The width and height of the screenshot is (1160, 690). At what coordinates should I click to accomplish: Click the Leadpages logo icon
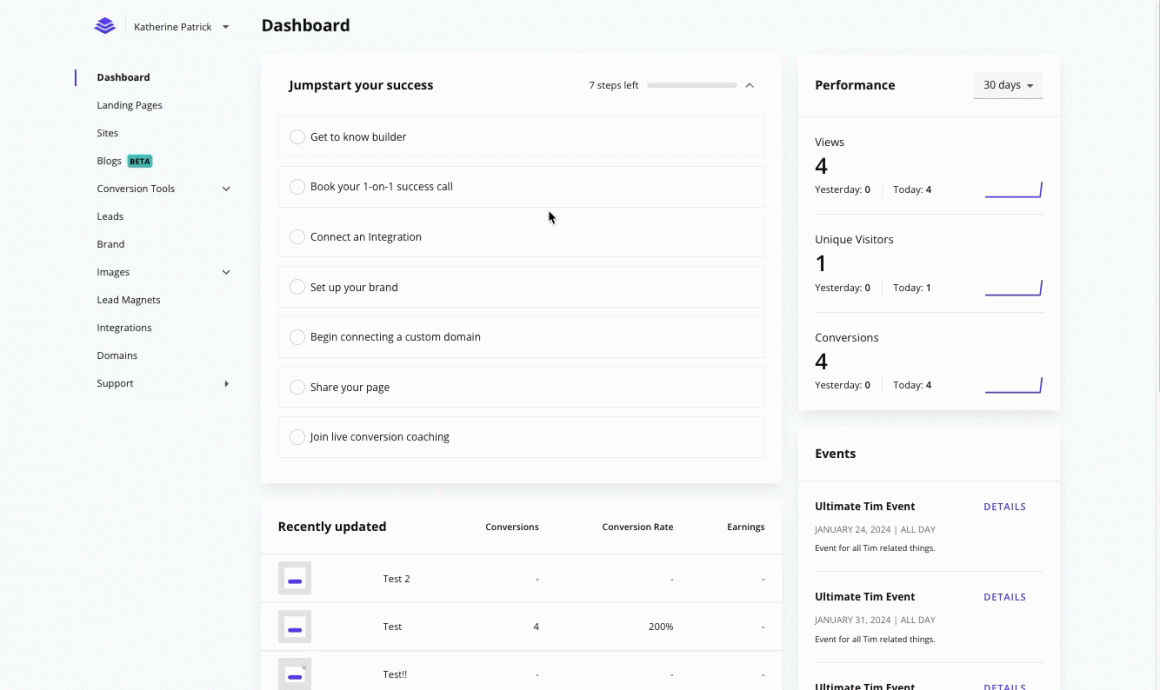coord(105,27)
